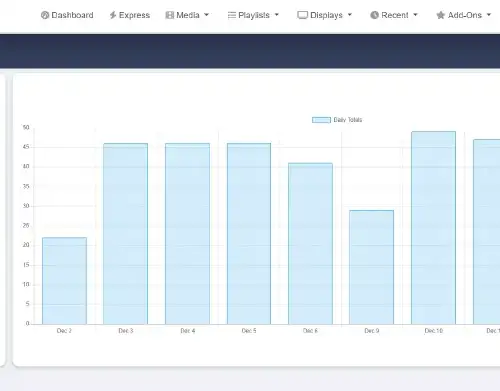Screen dimensions: 500x391
Task: Select the Dec 6 bar
Action: point(310,243)
